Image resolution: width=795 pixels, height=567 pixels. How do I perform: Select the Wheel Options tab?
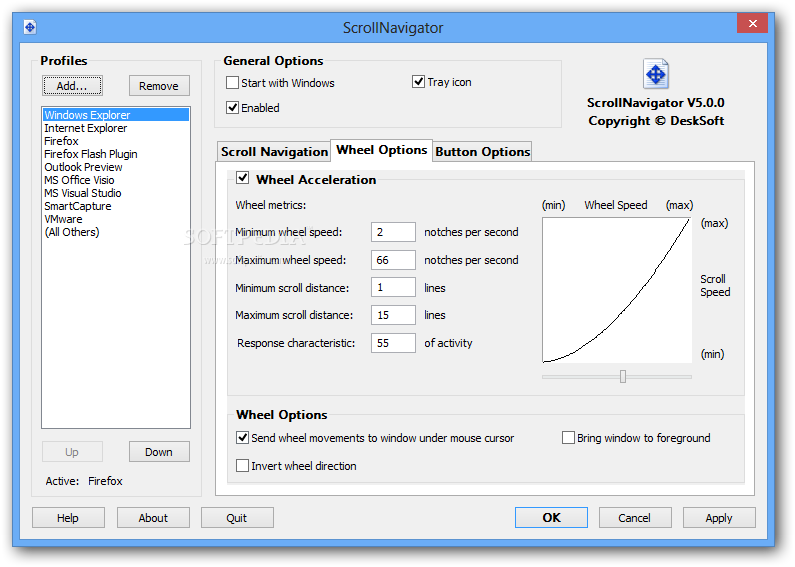click(382, 150)
